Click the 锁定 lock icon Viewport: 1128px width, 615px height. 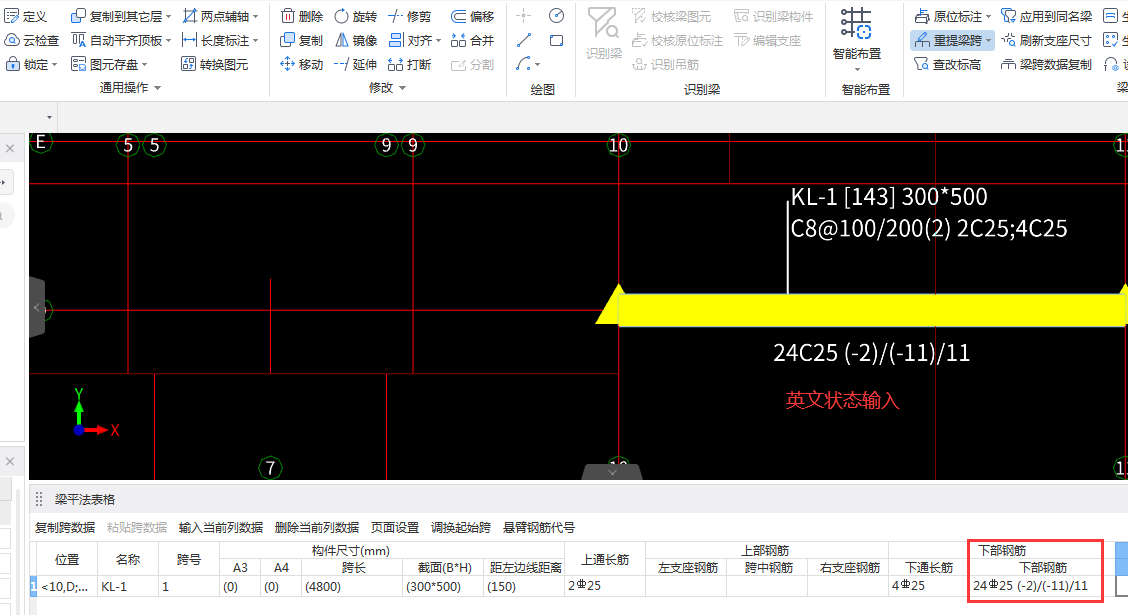12,64
